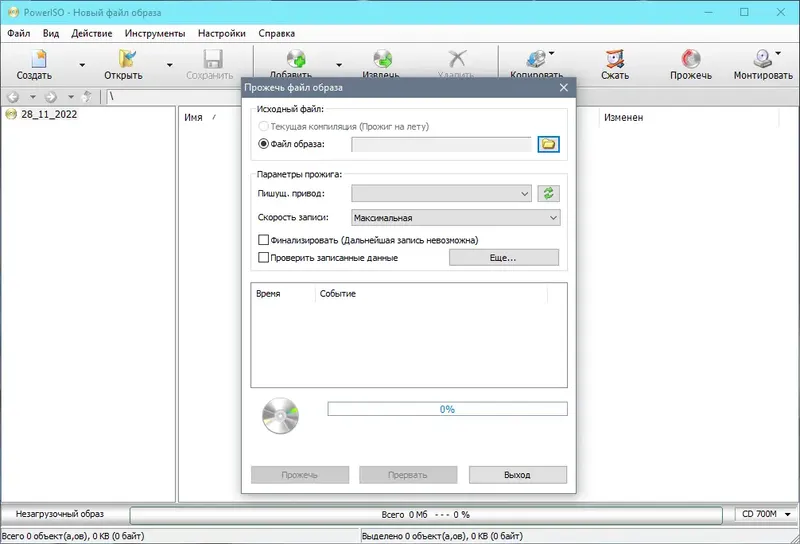The image size is (800, 544).
Task: Click the Сжать compress toolbar icon
Action: click(615, 59)
